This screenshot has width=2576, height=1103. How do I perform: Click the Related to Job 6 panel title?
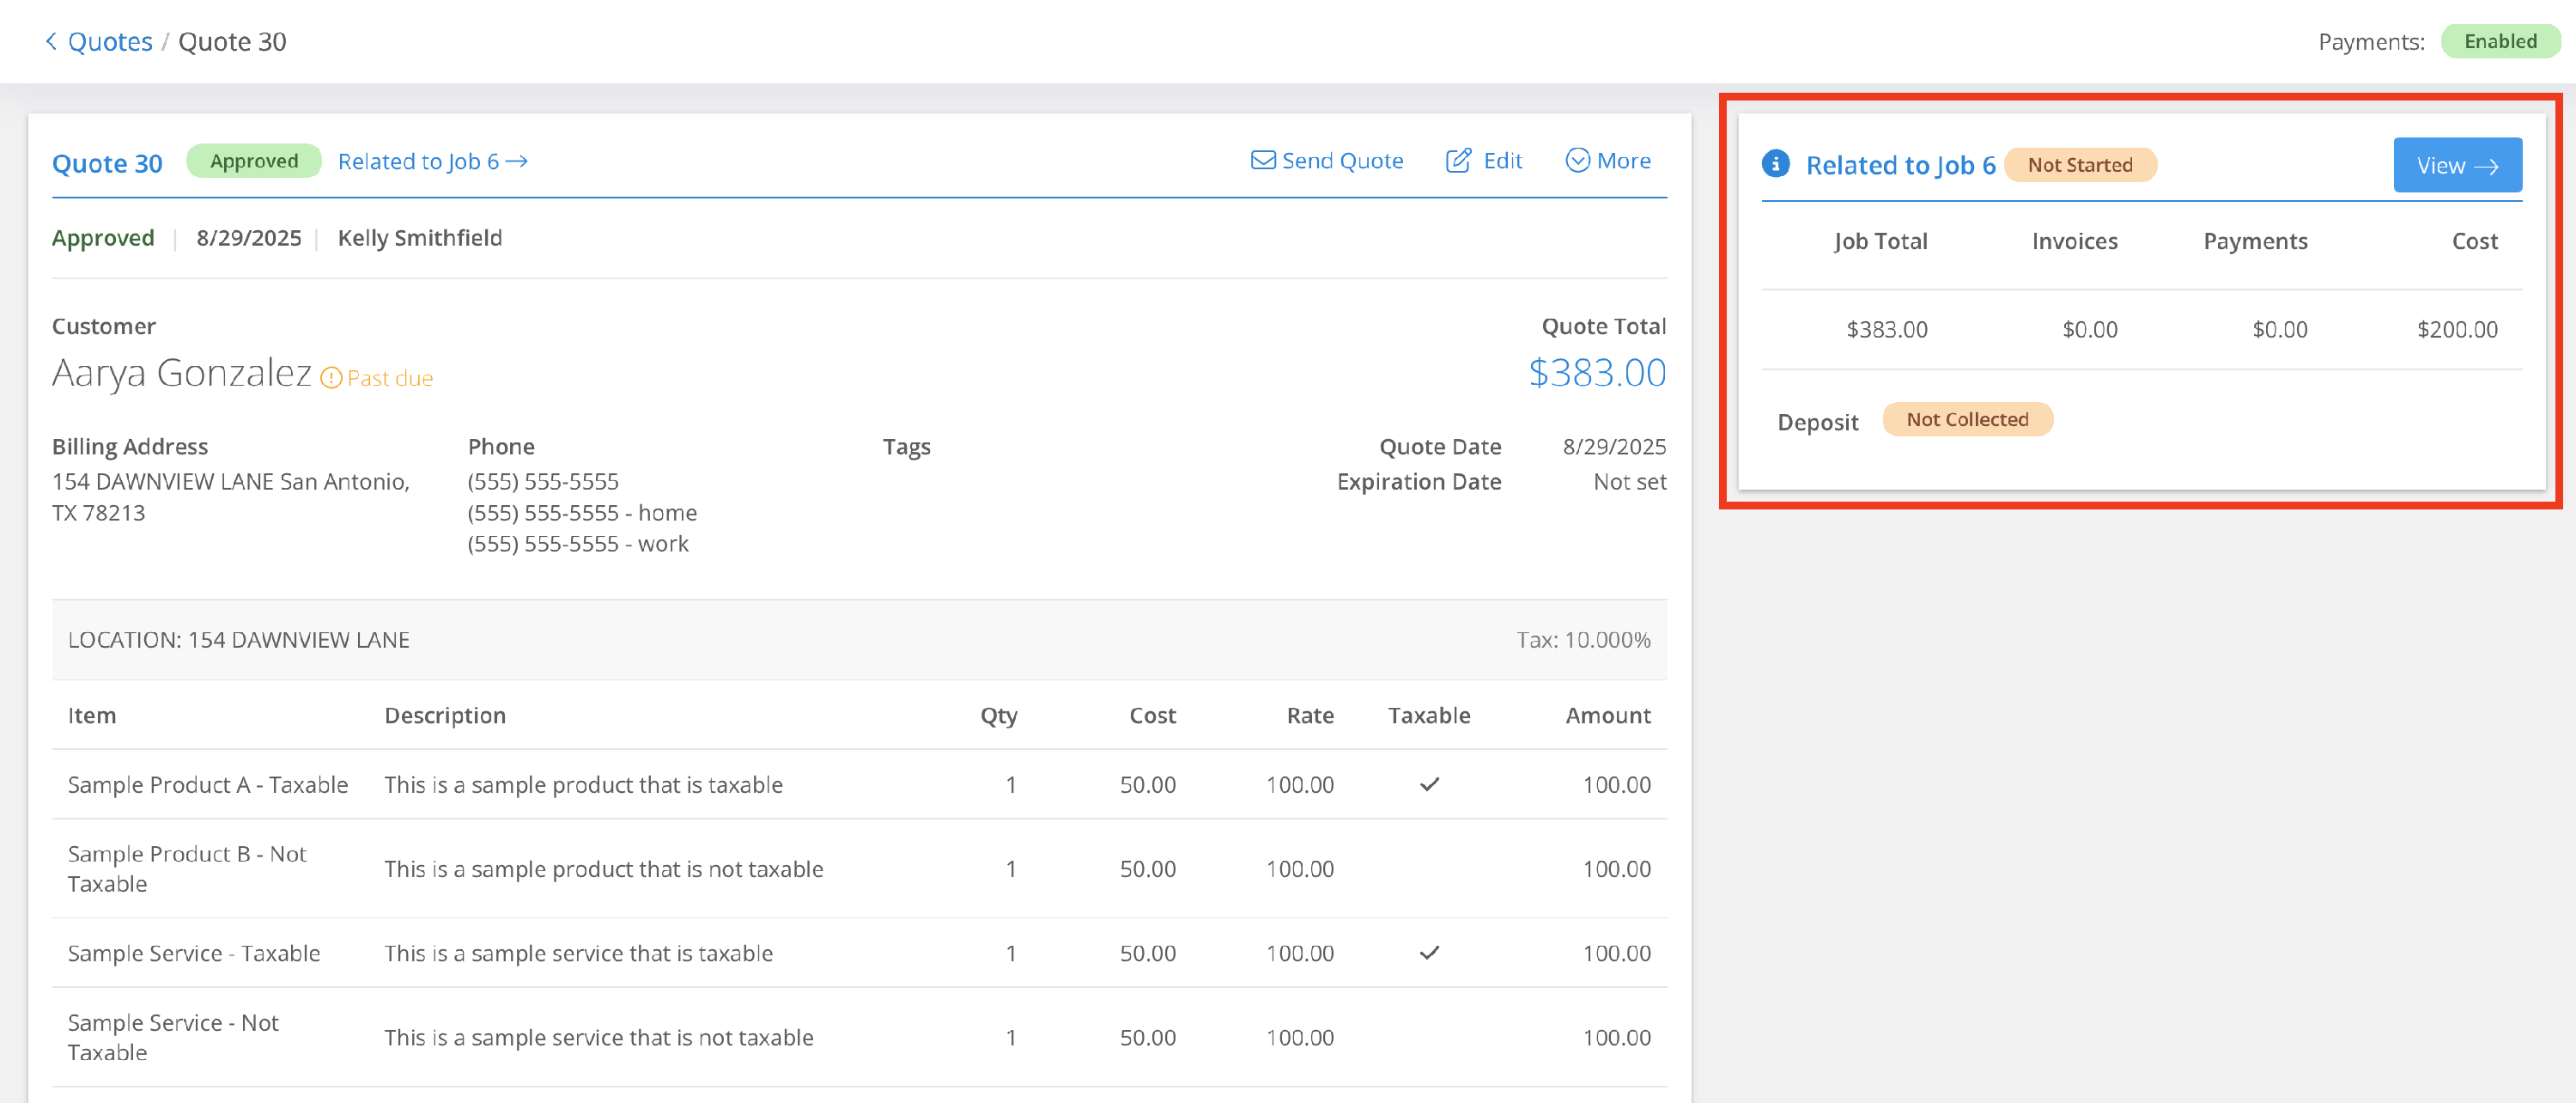click(x=1899, y=165)
